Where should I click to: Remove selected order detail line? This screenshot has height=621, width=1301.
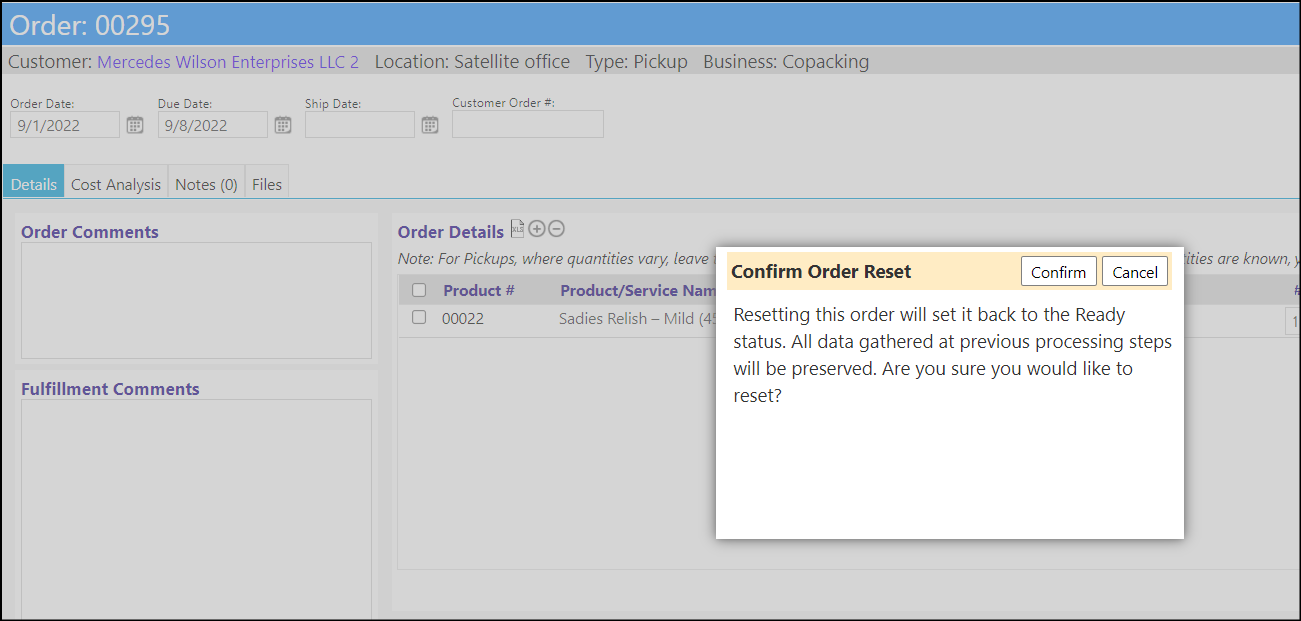[x=557, y=229]
